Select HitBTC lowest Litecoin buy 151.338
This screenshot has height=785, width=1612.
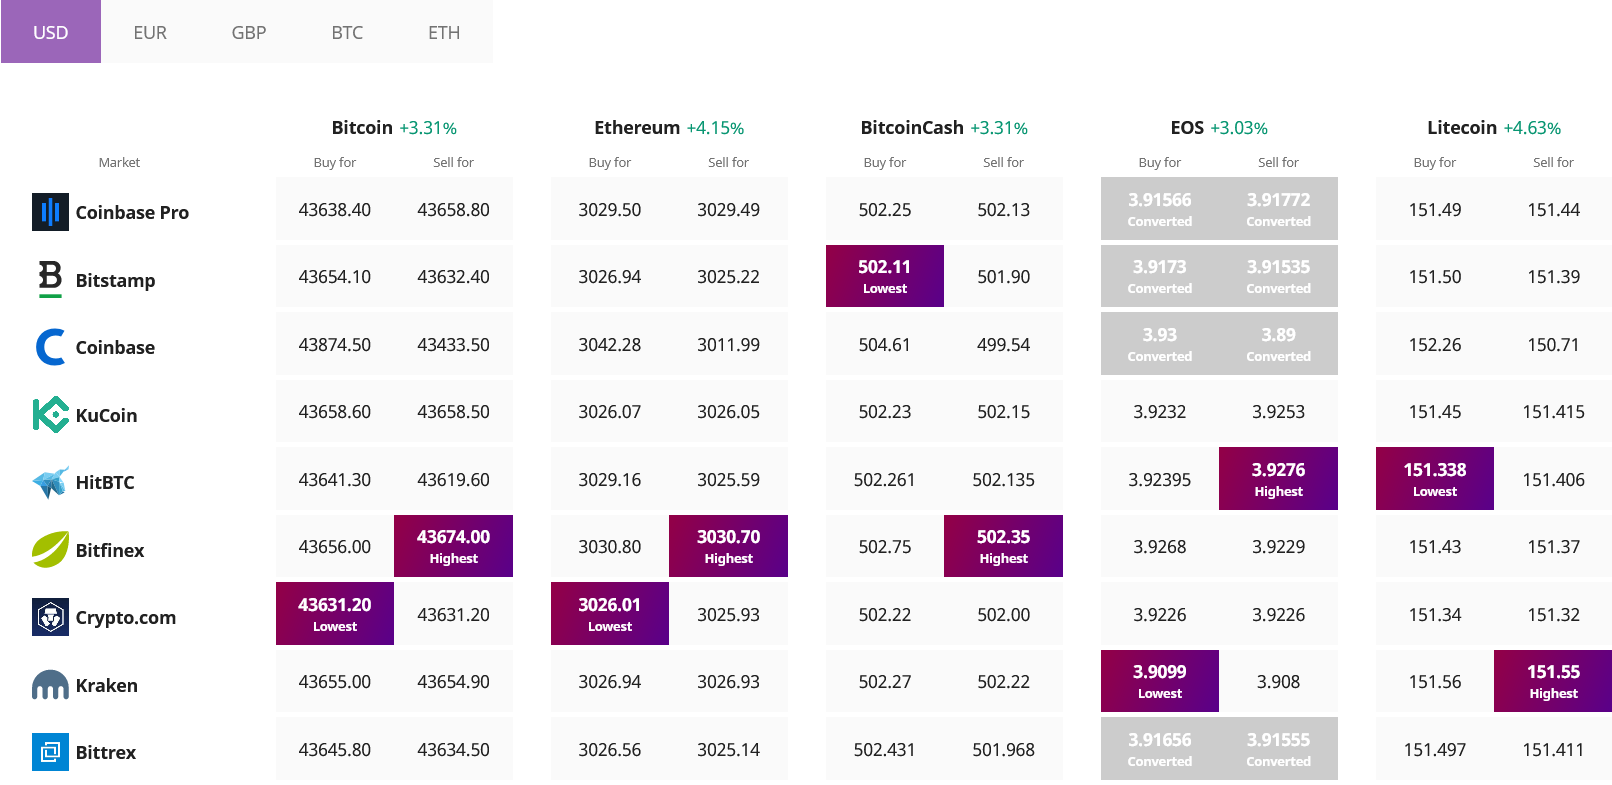[1435, 479]
